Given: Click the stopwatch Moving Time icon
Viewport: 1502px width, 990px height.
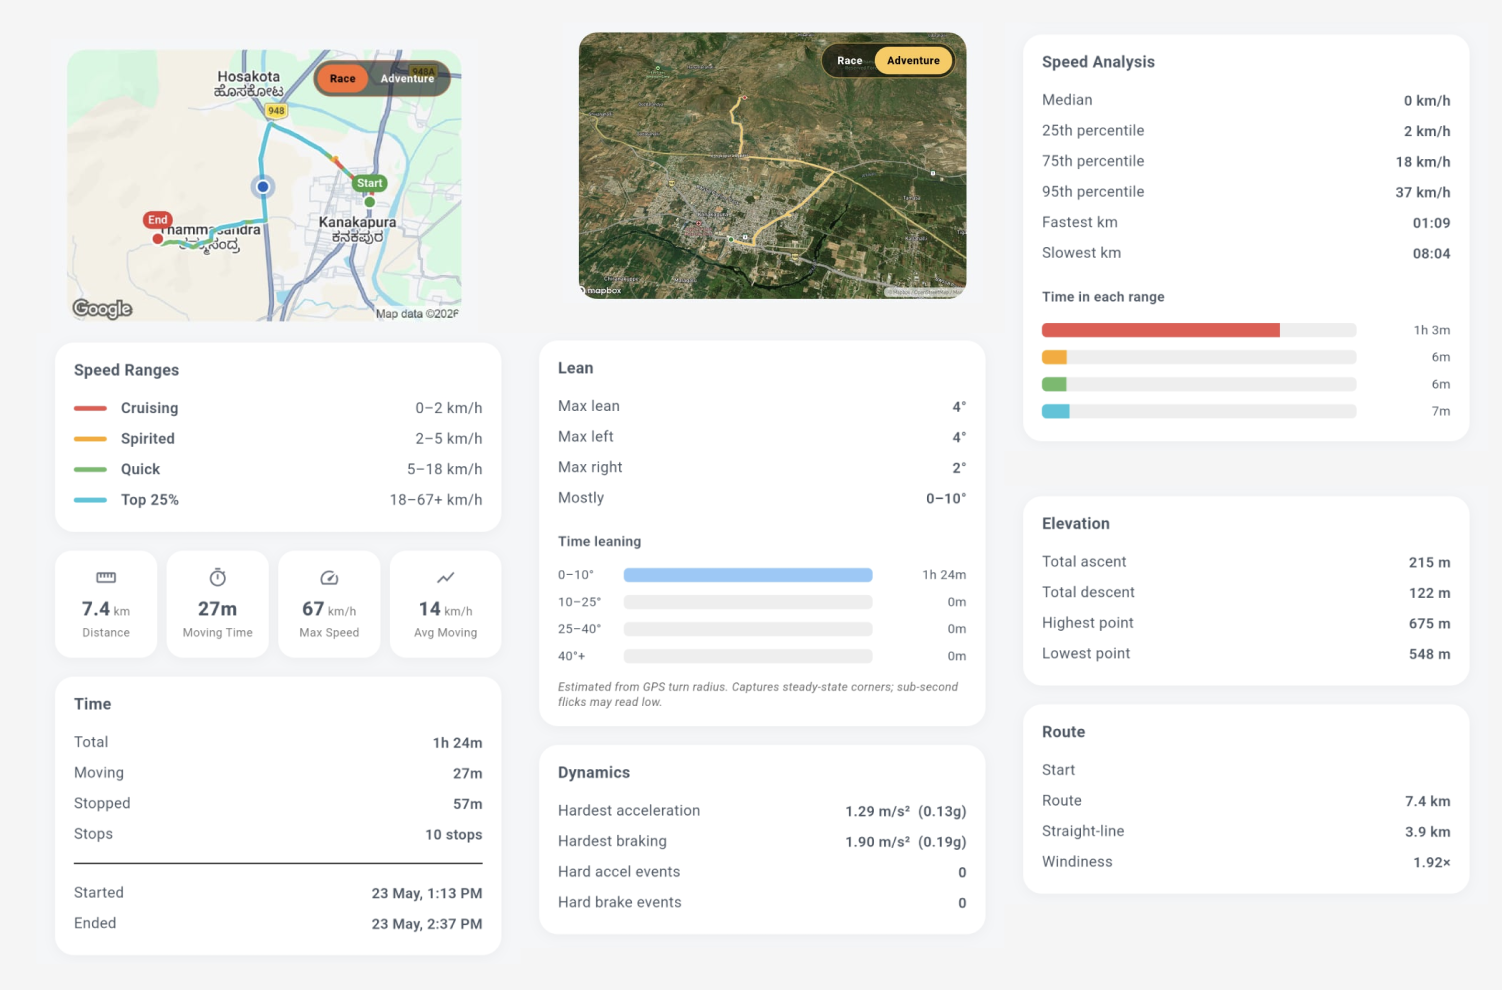Looking at the screenshot, I should pos(218,578).
